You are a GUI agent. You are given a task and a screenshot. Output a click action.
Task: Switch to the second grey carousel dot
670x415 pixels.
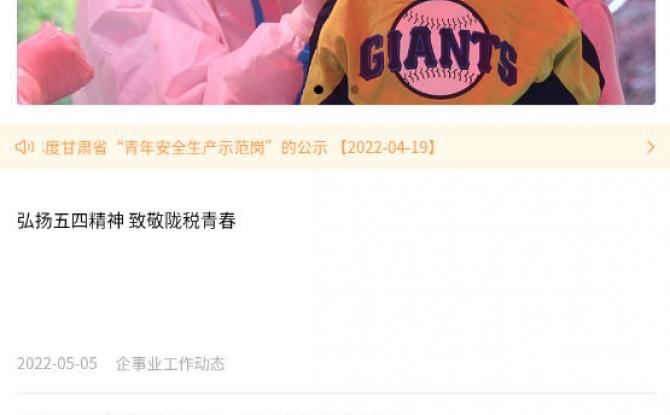tap(354, 90)
